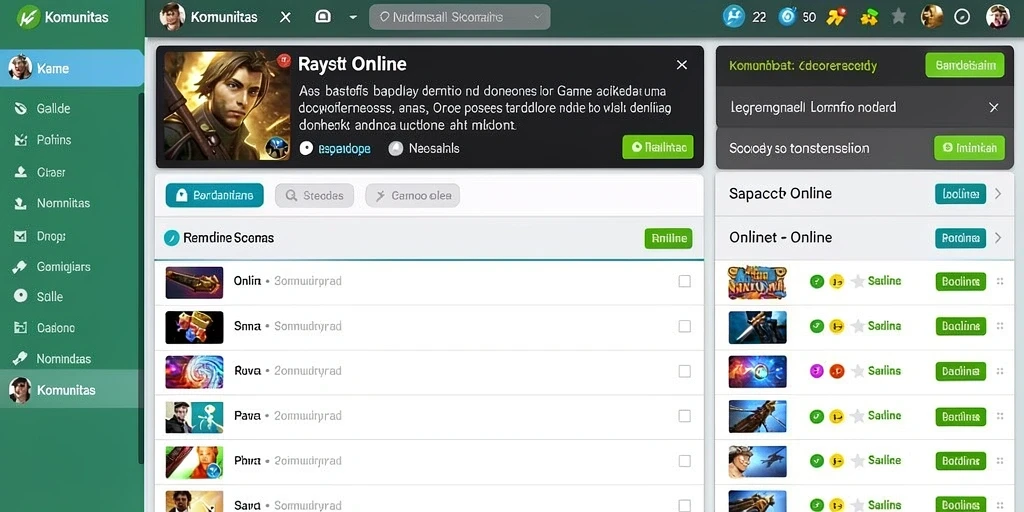Click the gray star icon in top bar

(899, 16)
